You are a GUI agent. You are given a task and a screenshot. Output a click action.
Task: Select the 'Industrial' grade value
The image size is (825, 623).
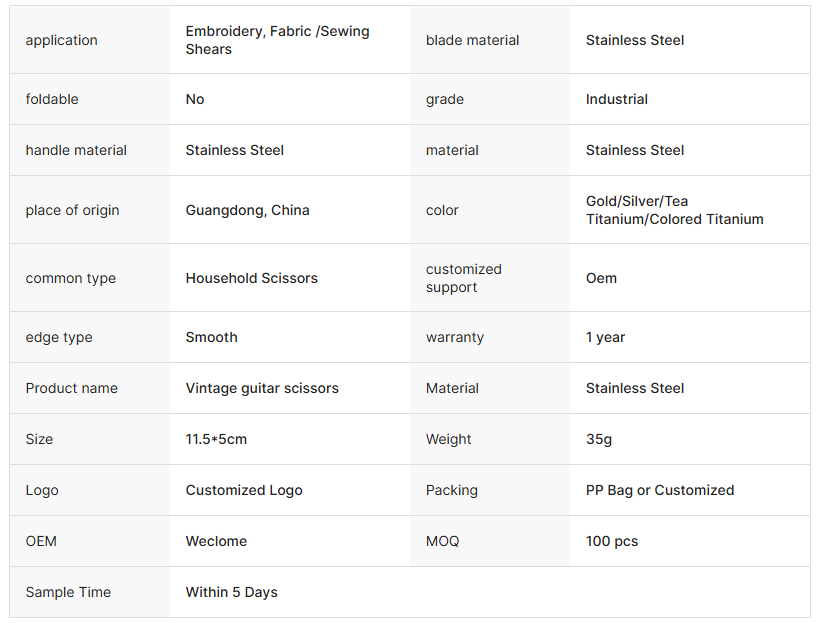pos(617,99)
